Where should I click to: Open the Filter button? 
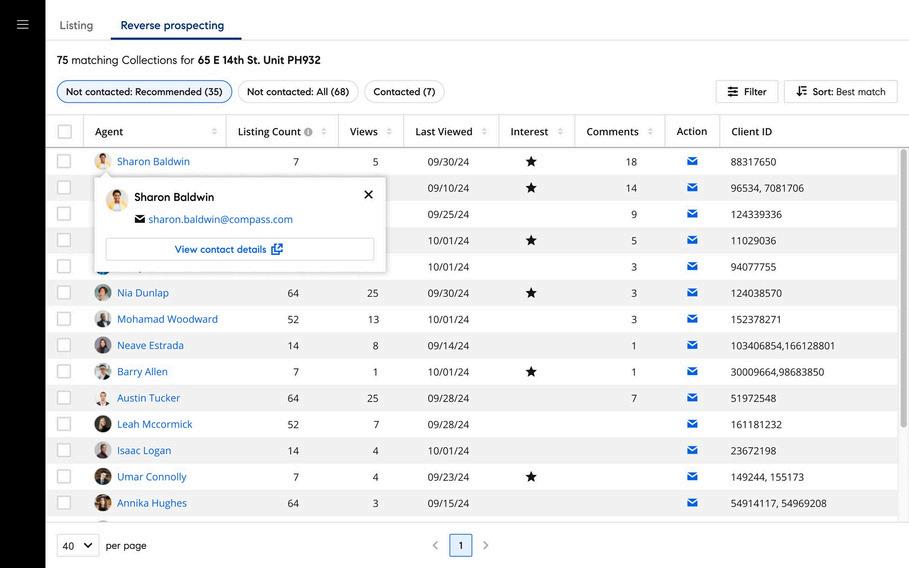tap(746, 92)
